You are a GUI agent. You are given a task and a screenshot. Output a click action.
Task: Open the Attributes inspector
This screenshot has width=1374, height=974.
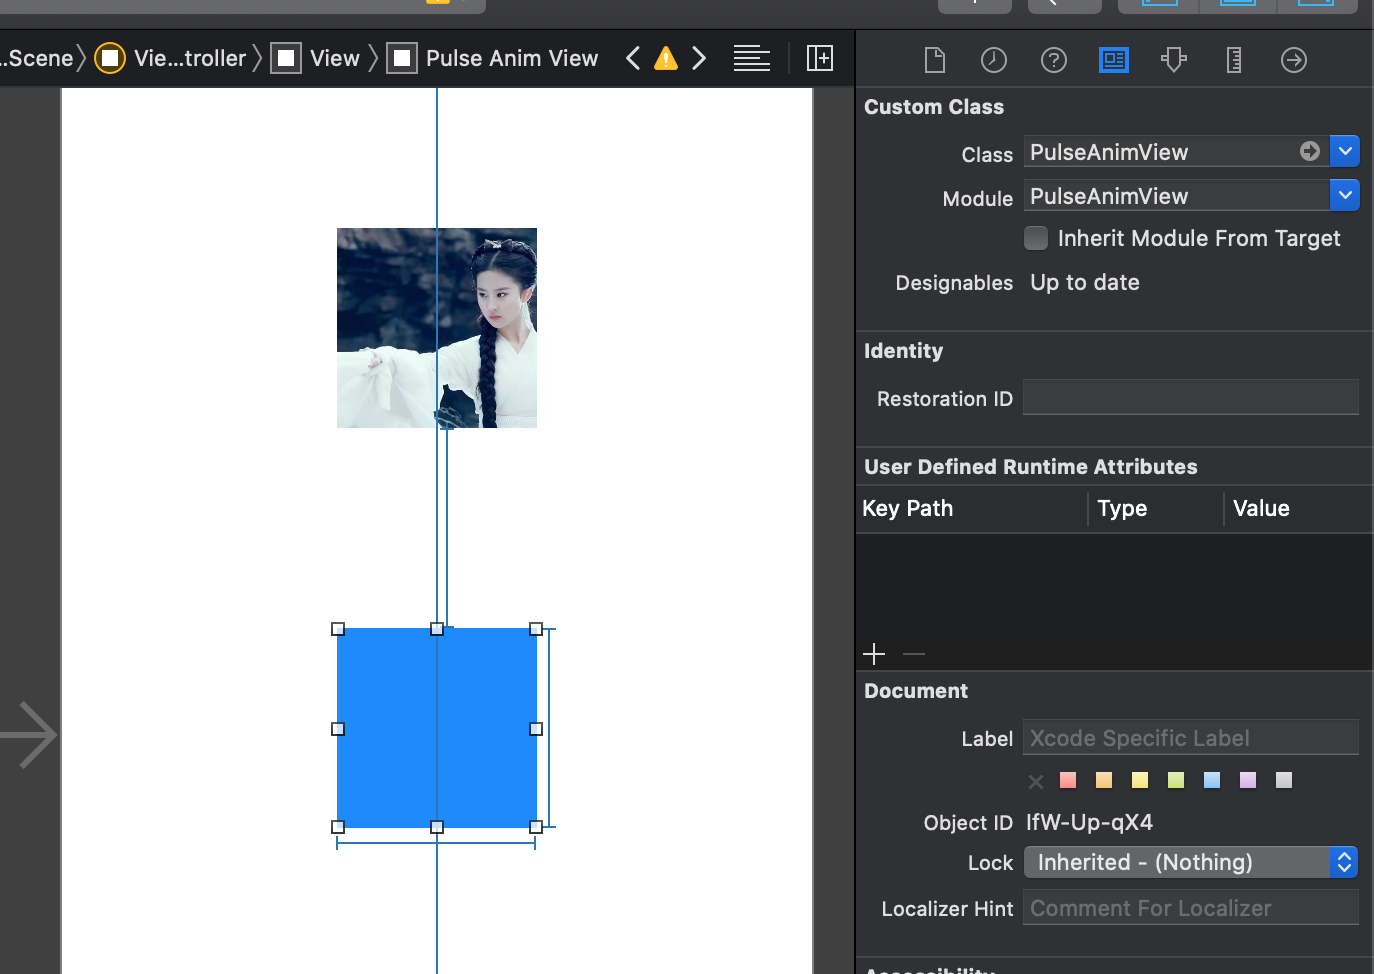1174,59
